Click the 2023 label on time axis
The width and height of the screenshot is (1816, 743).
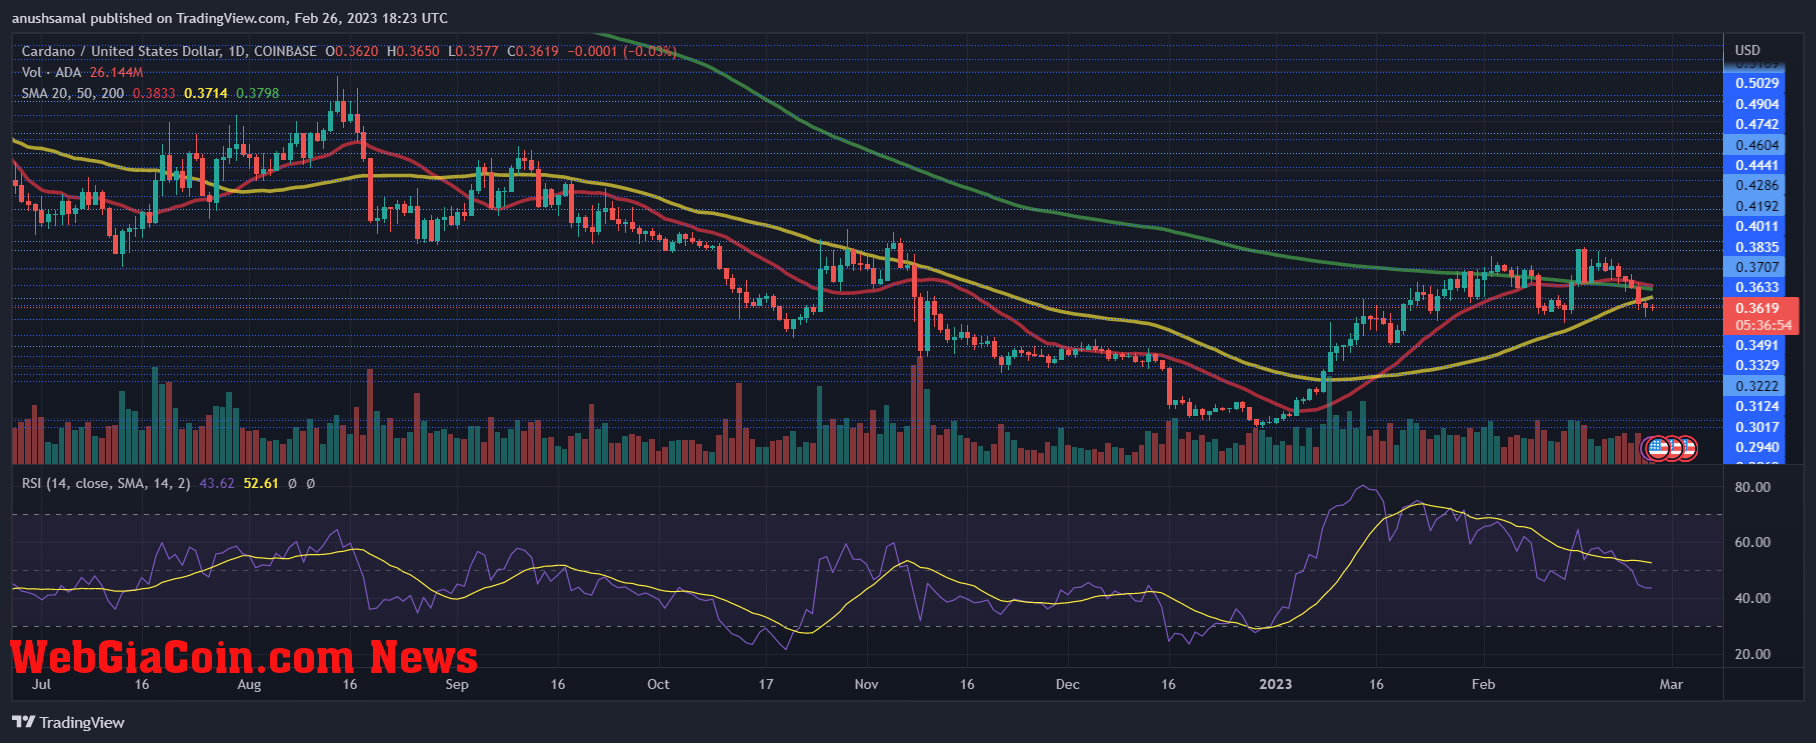pyautogui.click(x=1275, y=684)
